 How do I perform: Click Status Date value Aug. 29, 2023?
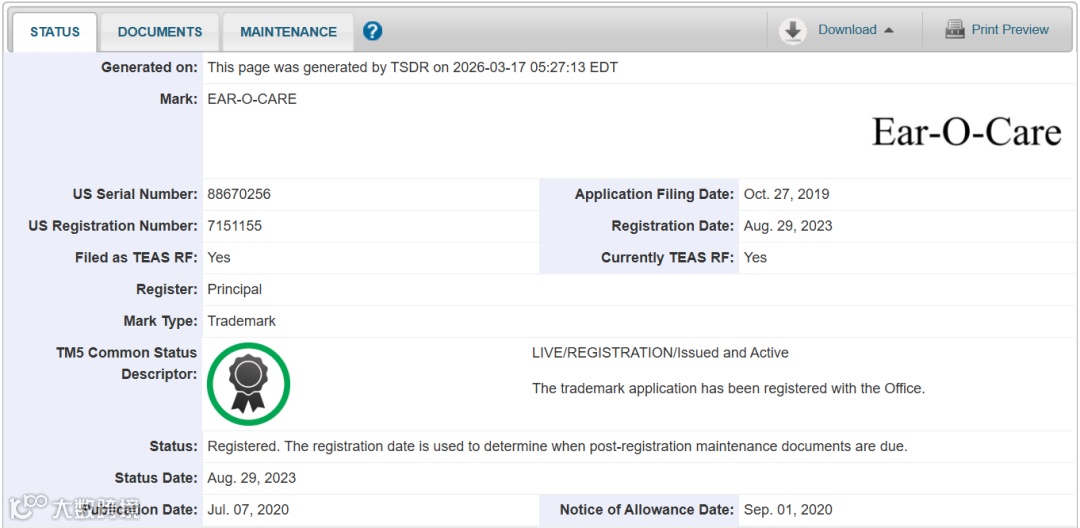click(251, 478)
